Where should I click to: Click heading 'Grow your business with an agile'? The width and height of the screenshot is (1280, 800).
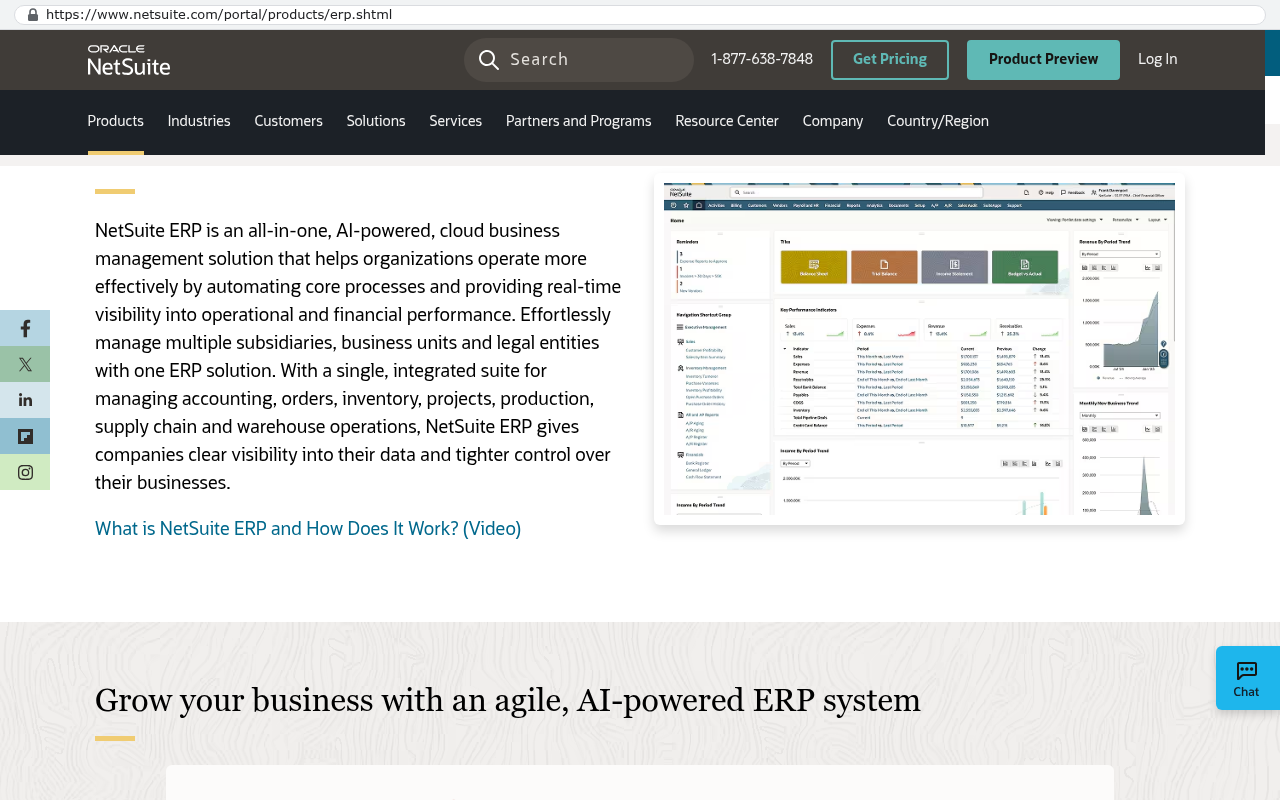(x=508, y=700)
